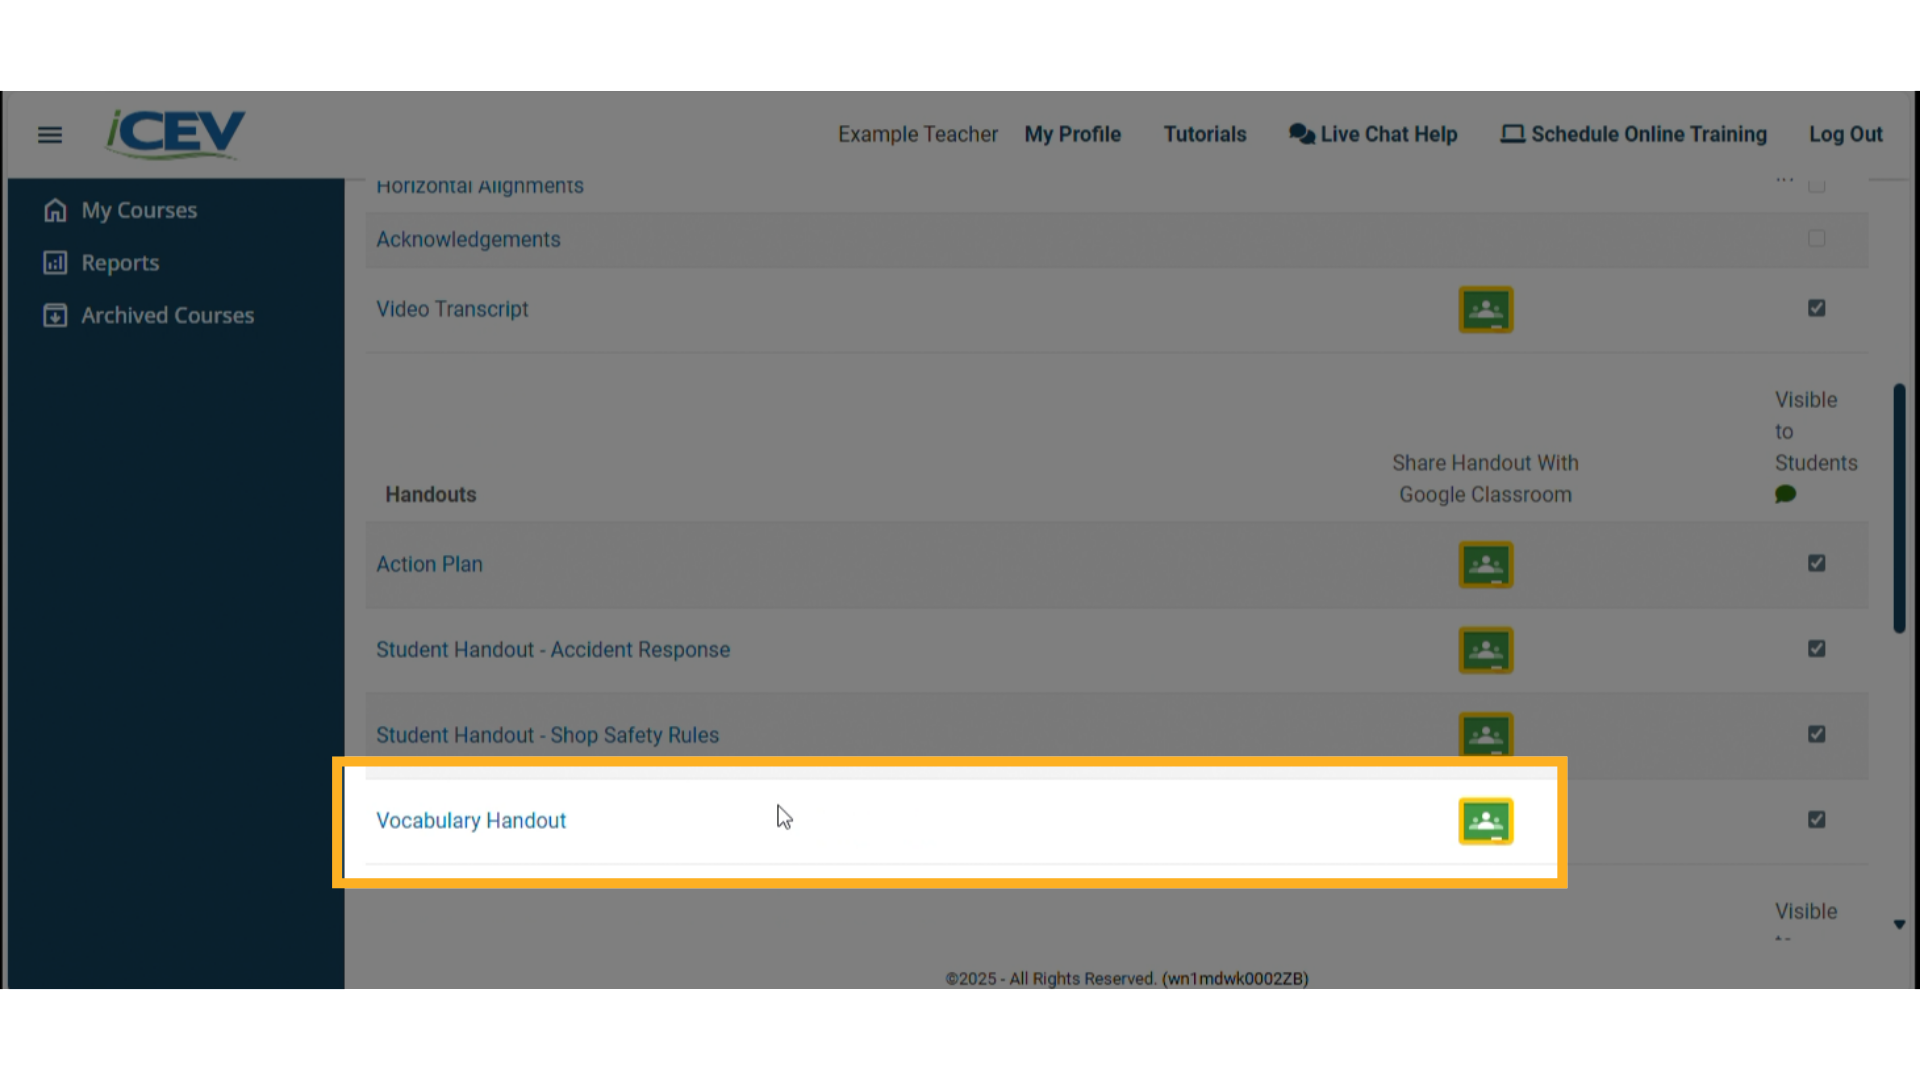Open the Horizontal Alignments link
The width and height of the screenshot is (1920, 1080).
click(479, 187)
